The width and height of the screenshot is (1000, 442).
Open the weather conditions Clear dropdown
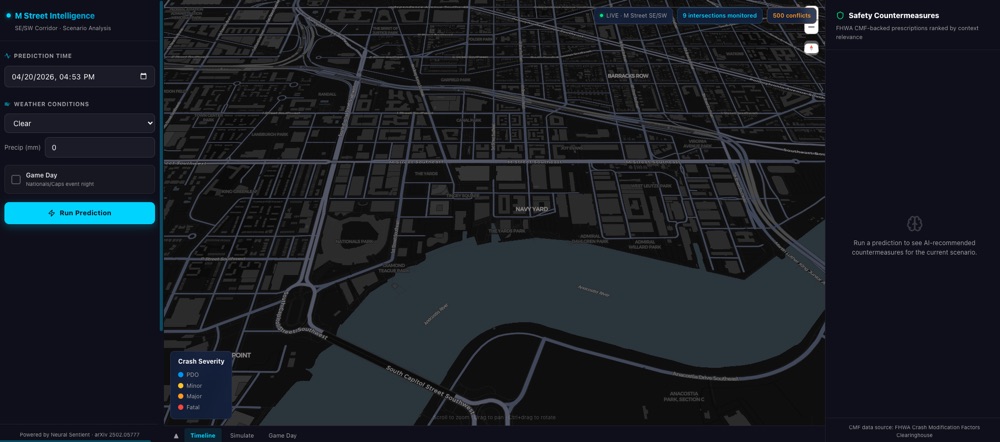(79, 123)
